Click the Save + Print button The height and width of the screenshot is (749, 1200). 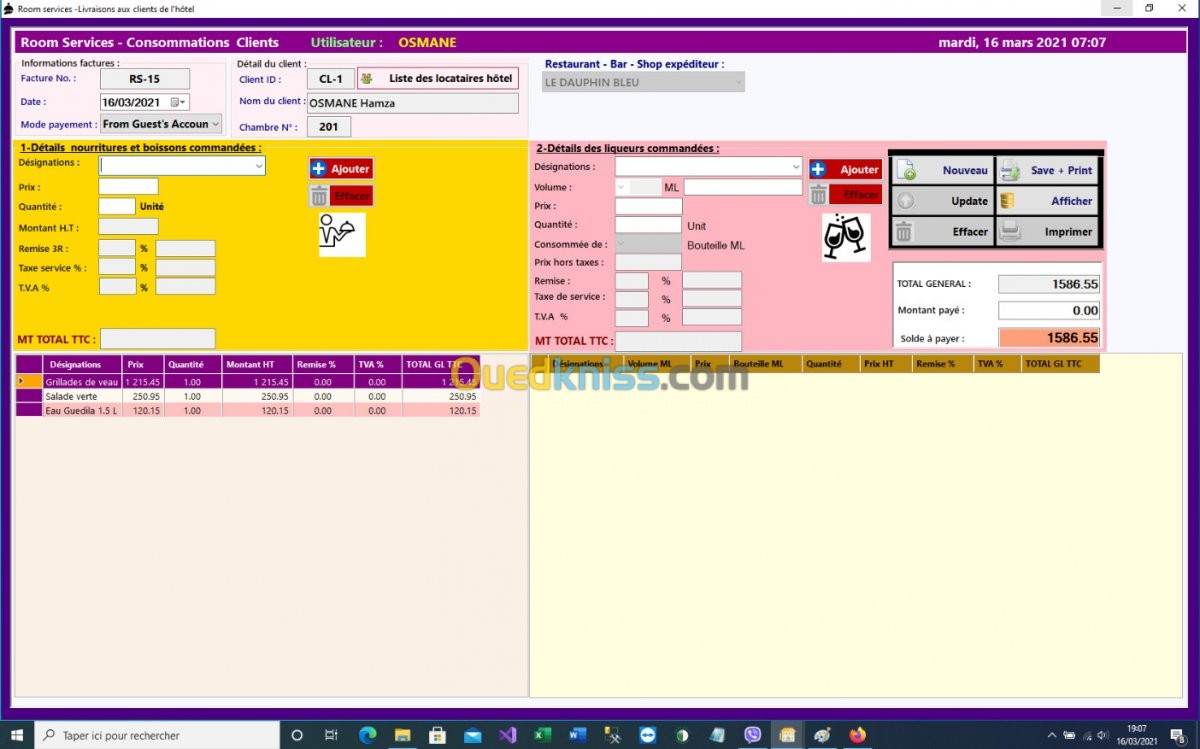point(1048,171)
